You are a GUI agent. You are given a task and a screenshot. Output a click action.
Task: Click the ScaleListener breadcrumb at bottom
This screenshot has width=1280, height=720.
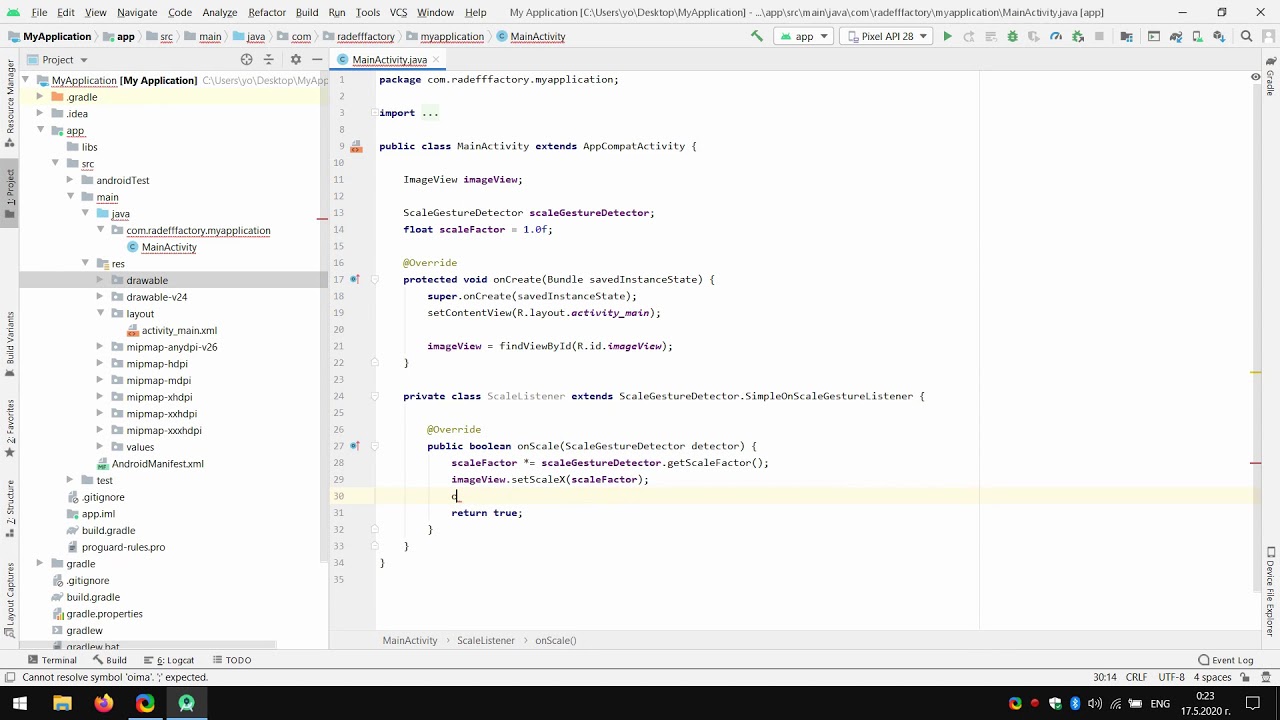click(x=486, y=640)
